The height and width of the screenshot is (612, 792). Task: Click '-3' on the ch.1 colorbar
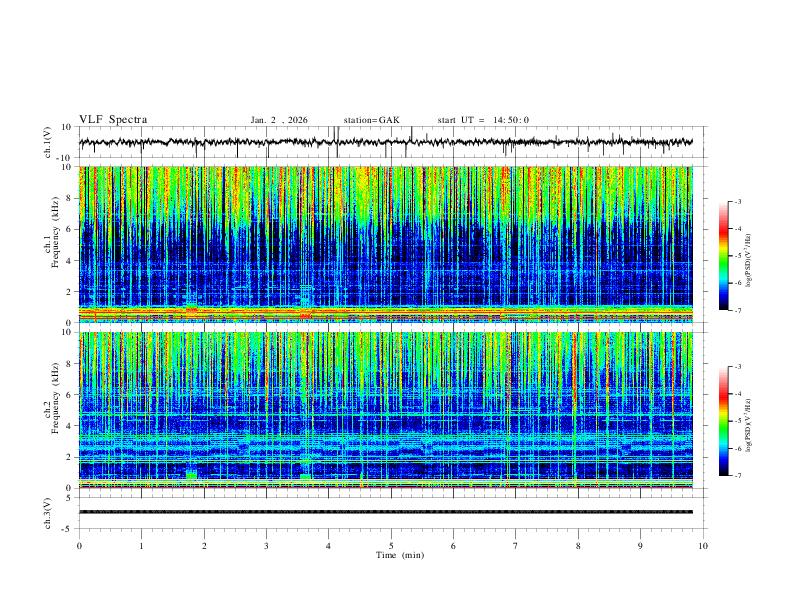[738, 201]
